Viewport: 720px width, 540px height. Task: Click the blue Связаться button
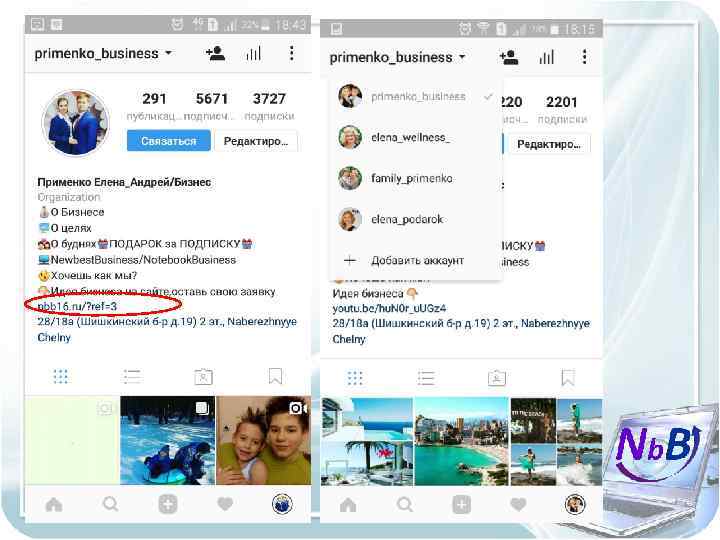click(x=169, y=141)
